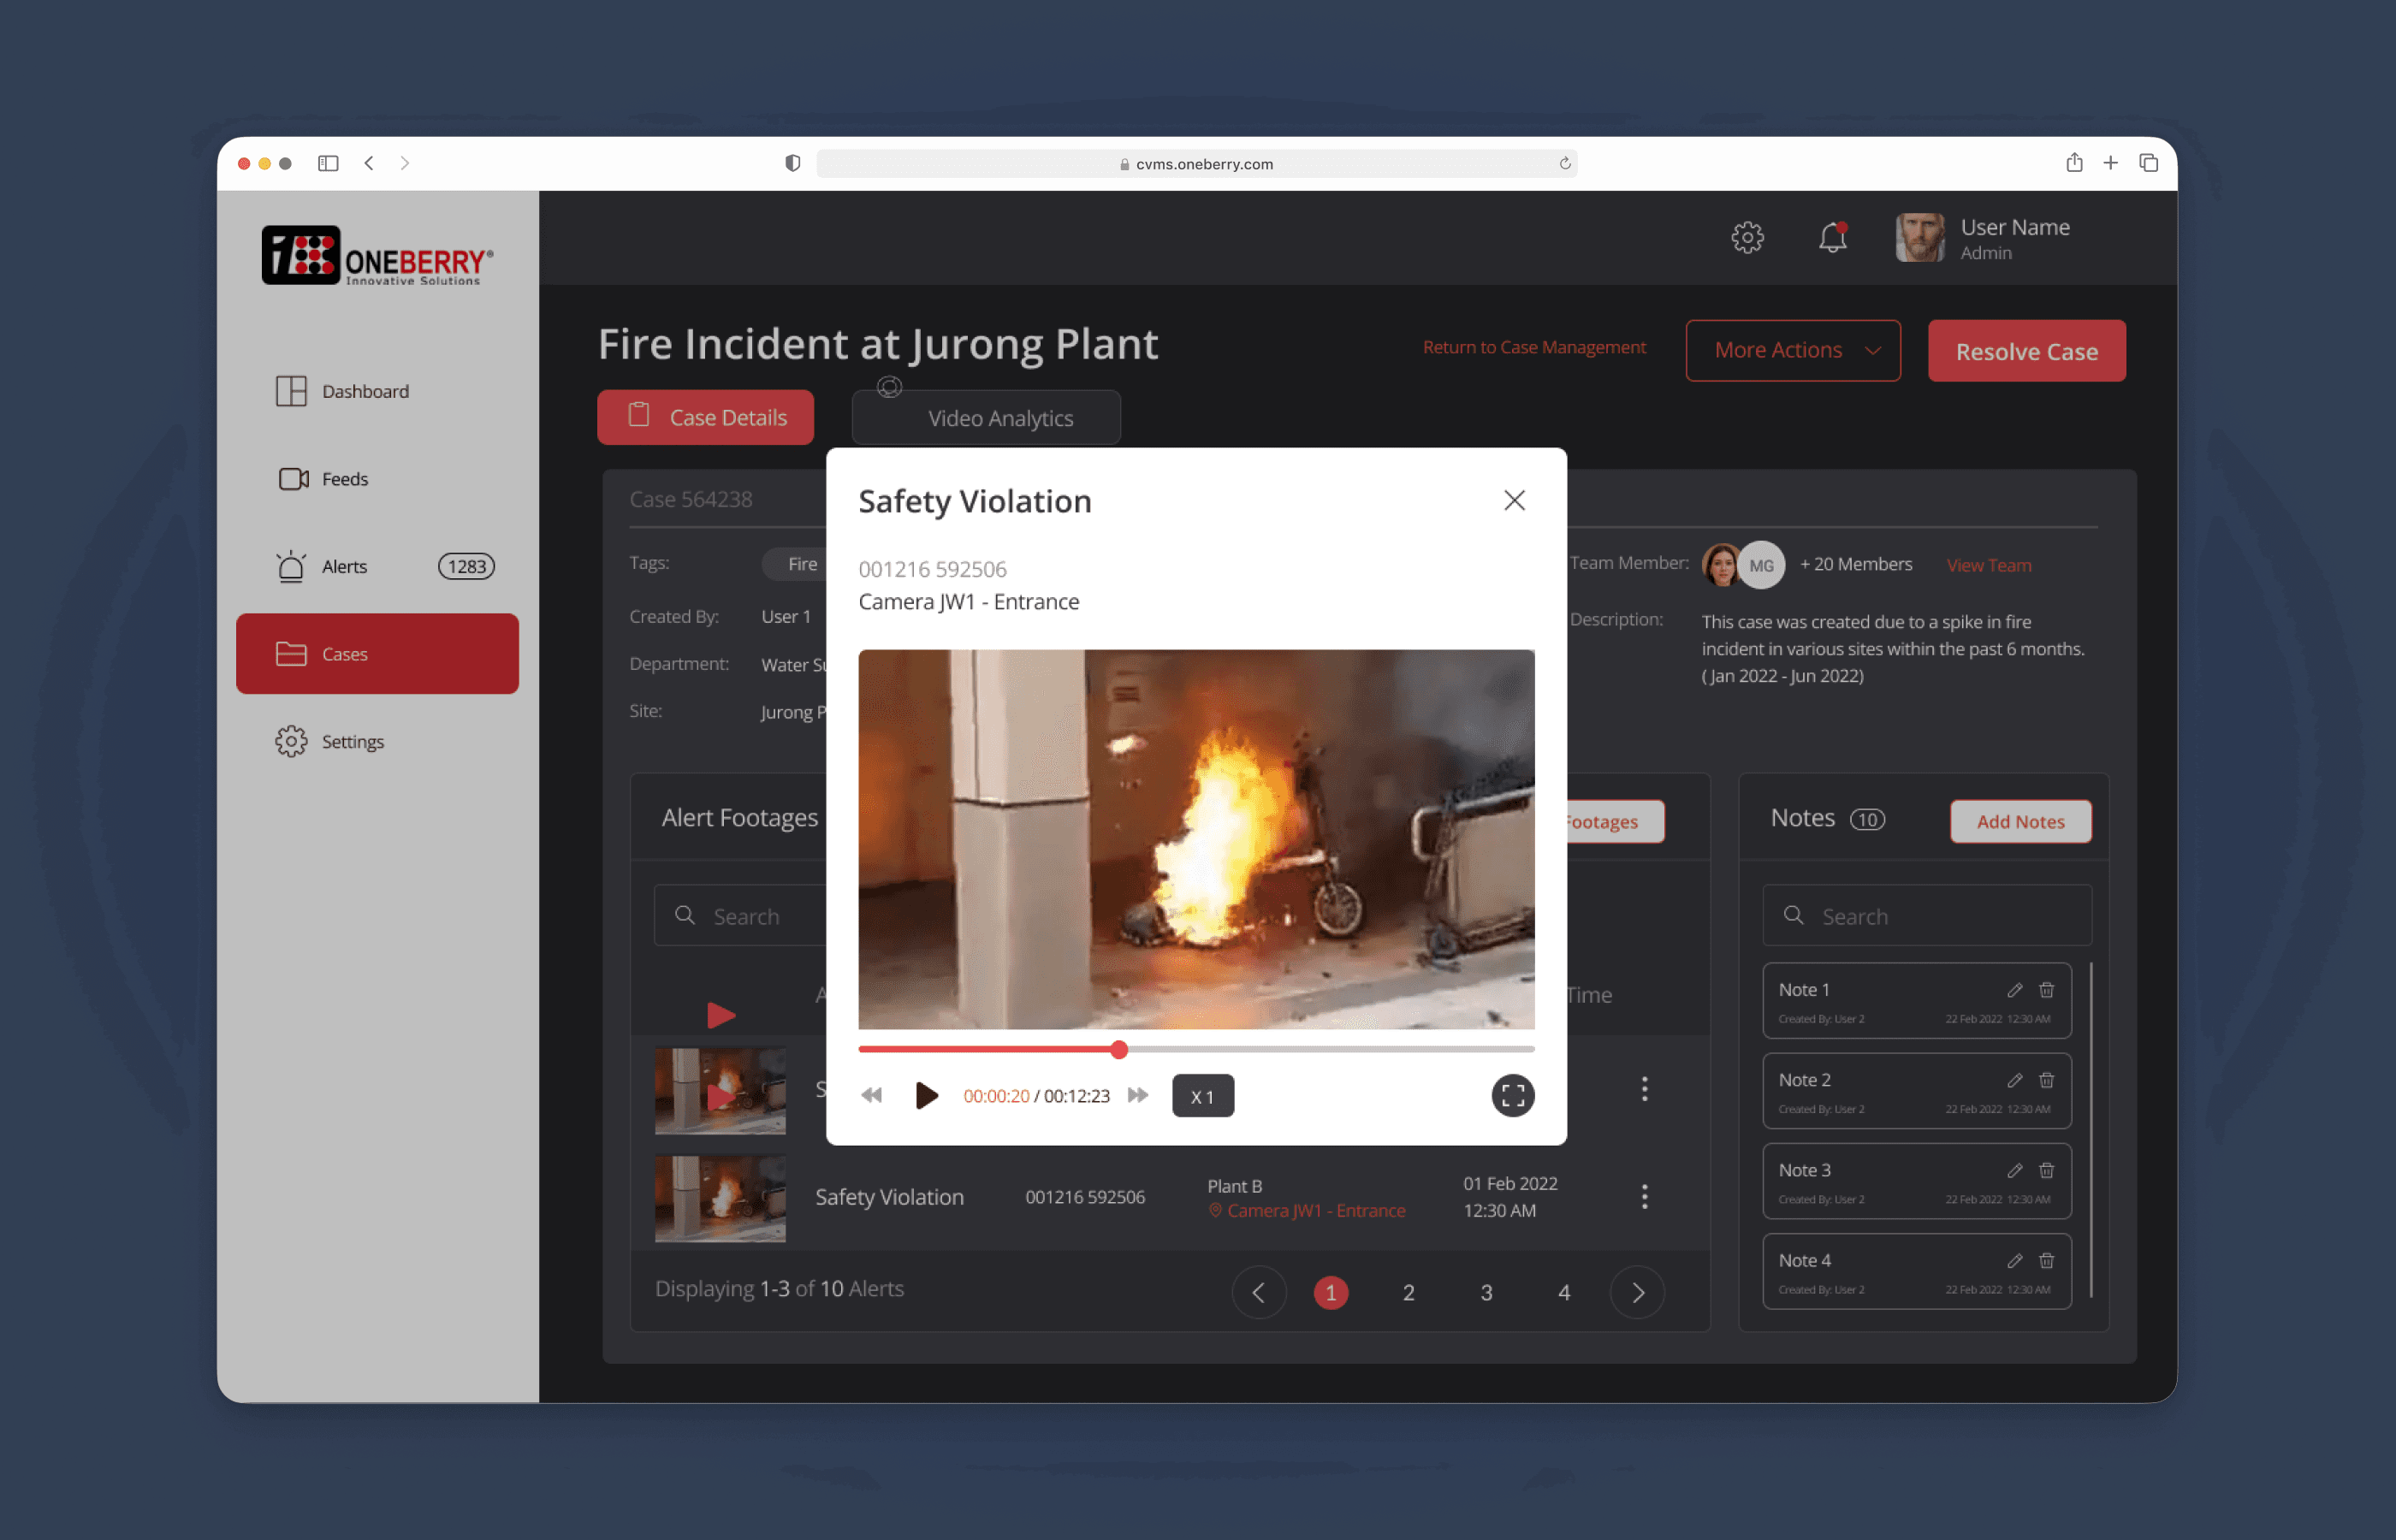Select alerts page 3

[1486, 1292]
